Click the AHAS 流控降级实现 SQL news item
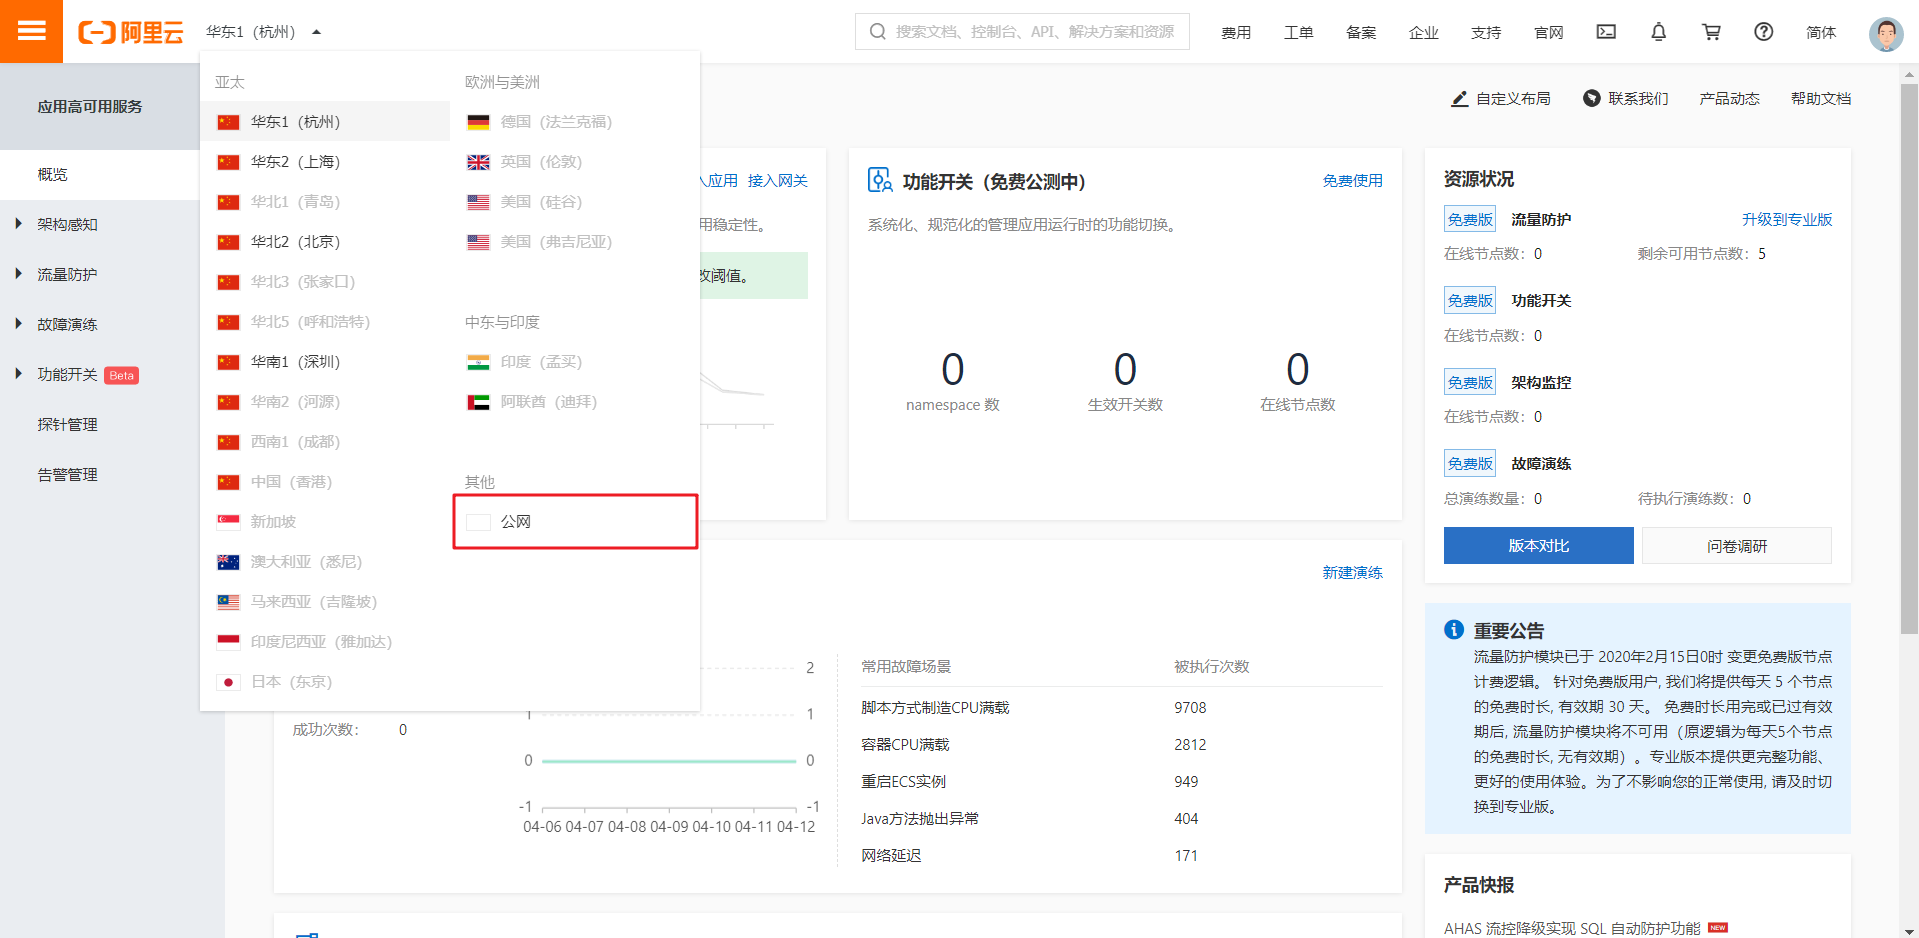 (x=1572, y=929)
